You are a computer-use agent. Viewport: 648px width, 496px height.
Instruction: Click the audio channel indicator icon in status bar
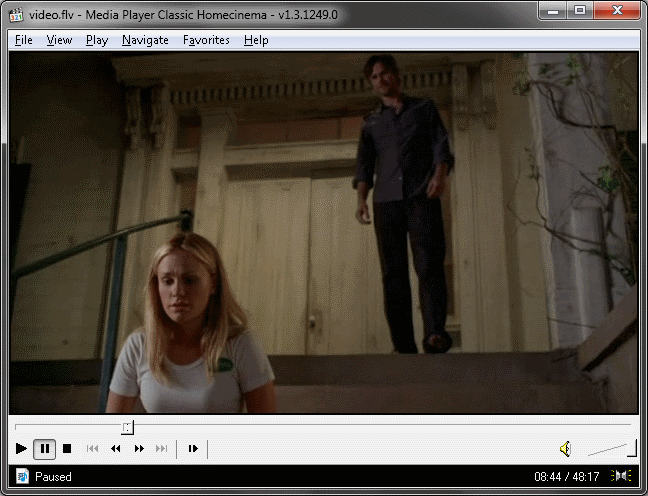(621, 476)
